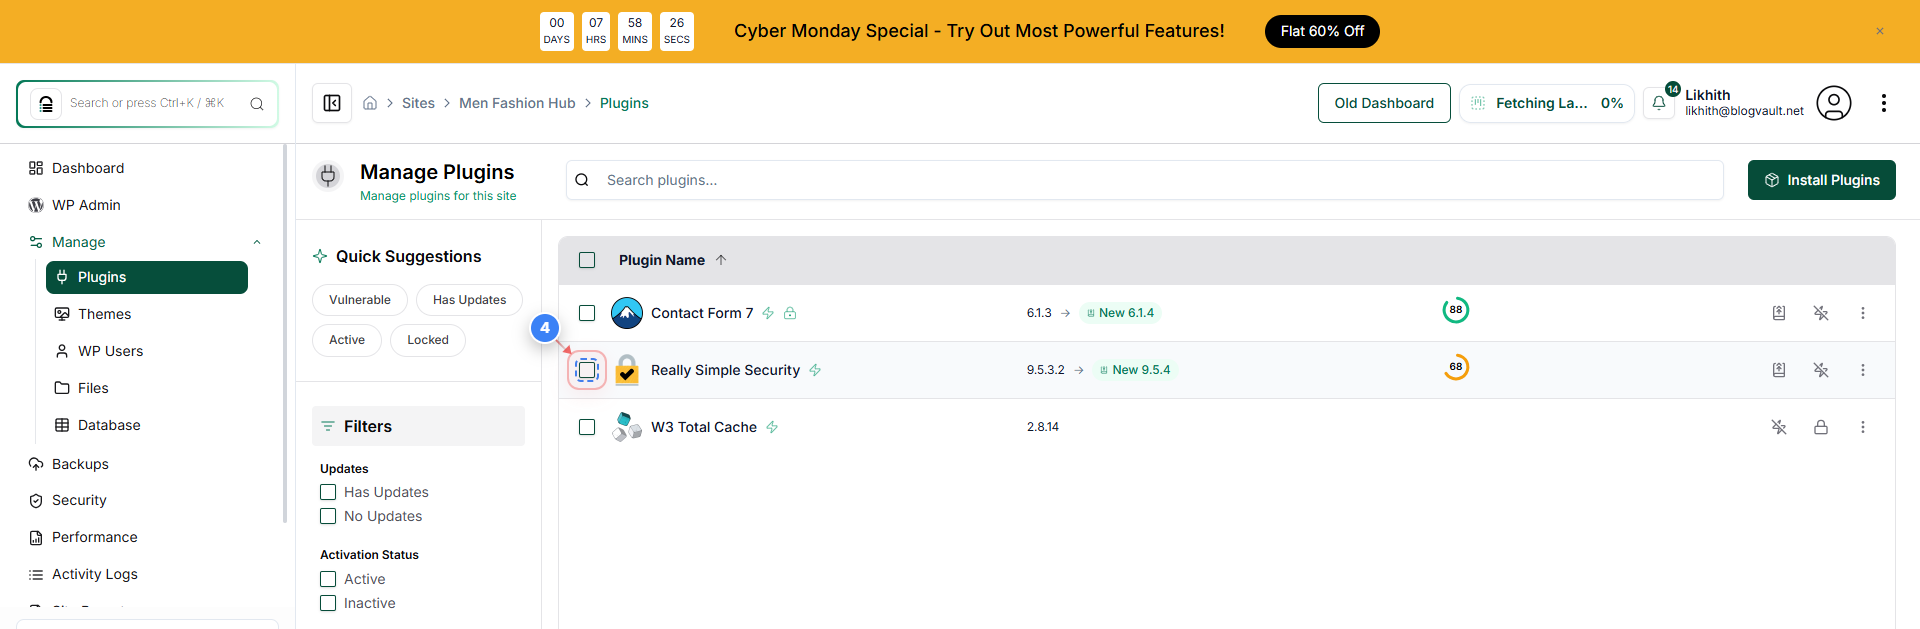Viewport: 1920px width, 629px height.
Task: Click Really Simple Security plugin logo
Action: point(627,370)
